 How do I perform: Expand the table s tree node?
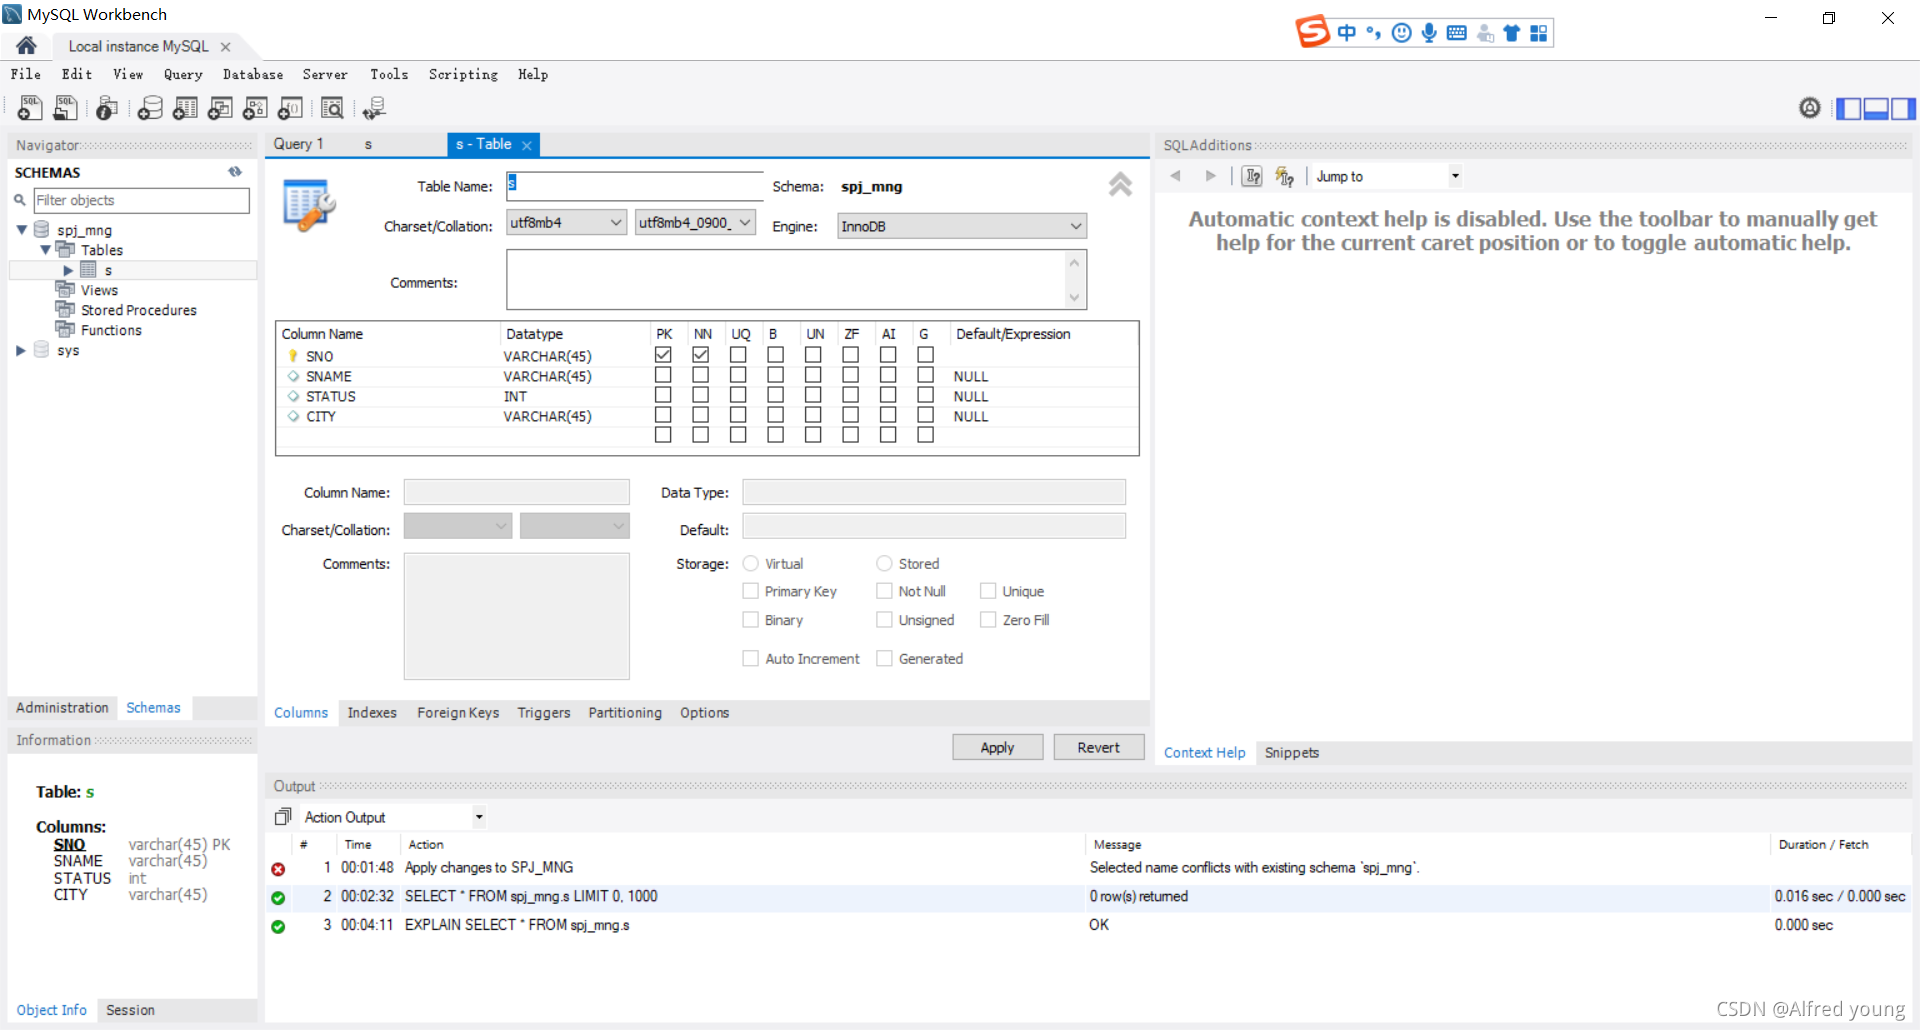click(68, 270)
